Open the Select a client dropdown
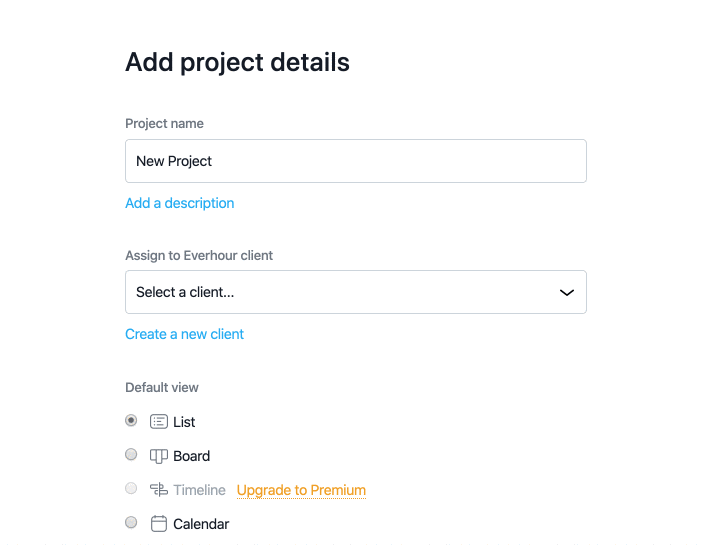711x545 pixels. [x=340, y=292]
